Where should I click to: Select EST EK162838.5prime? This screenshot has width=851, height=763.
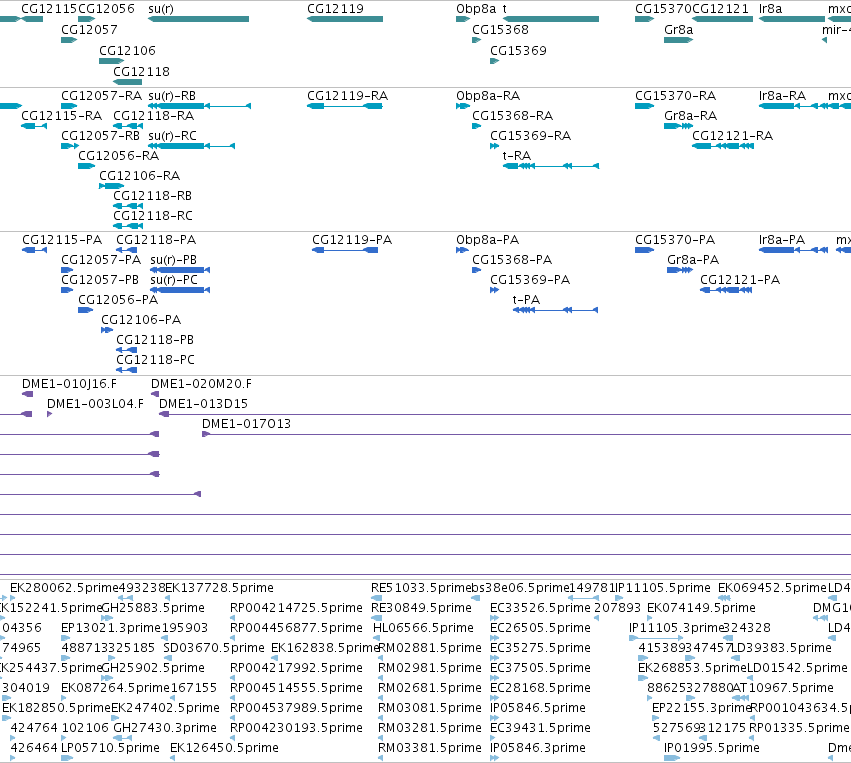tap(325, 648)
